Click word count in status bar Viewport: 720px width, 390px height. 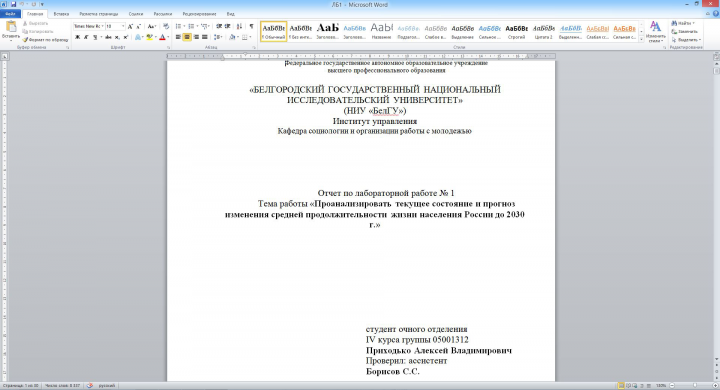[62, 386]
